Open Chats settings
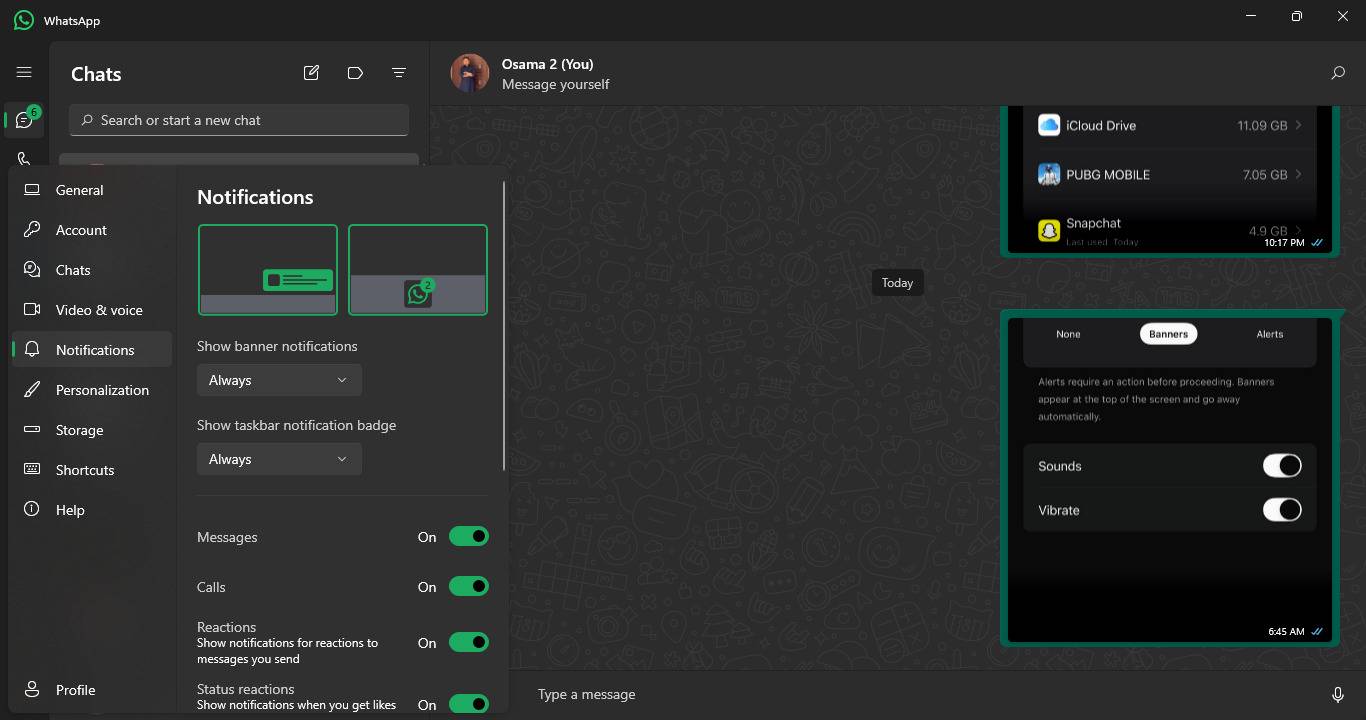The width and height of the screenshot is (1366, 720). (92, 270)
